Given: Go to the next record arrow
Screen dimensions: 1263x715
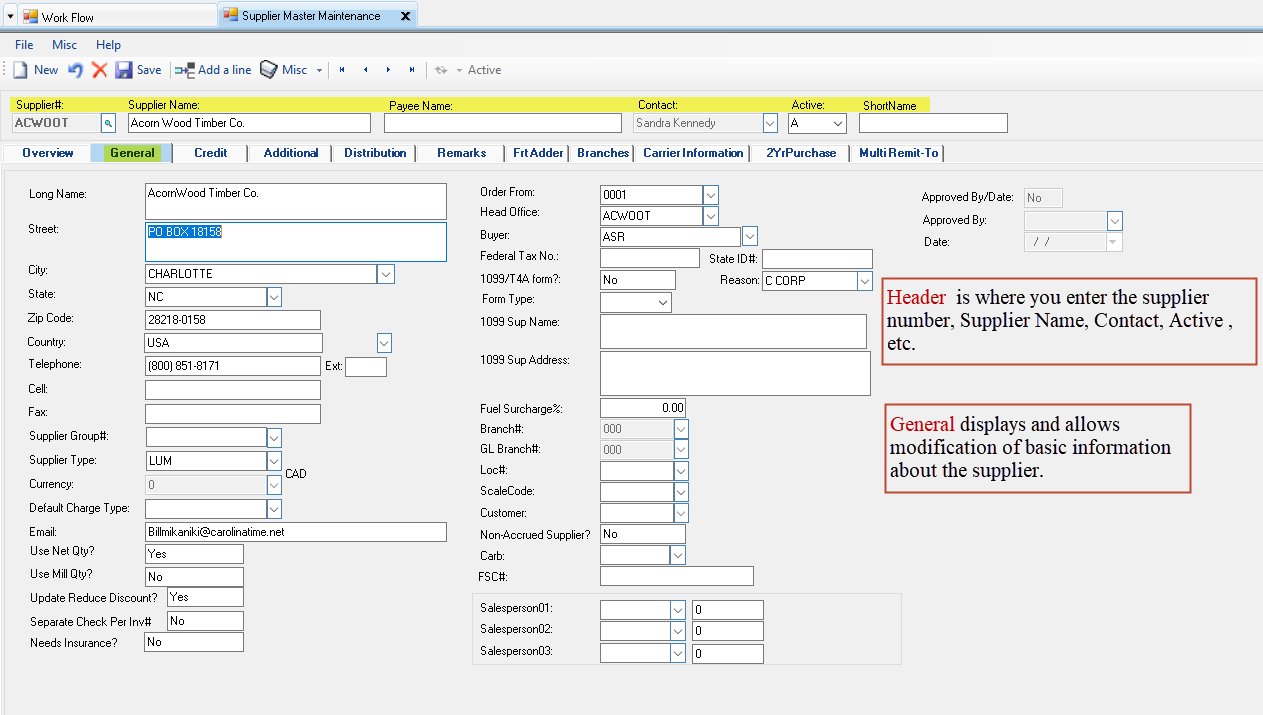Looking at the screenshot, I should point(388,70).
